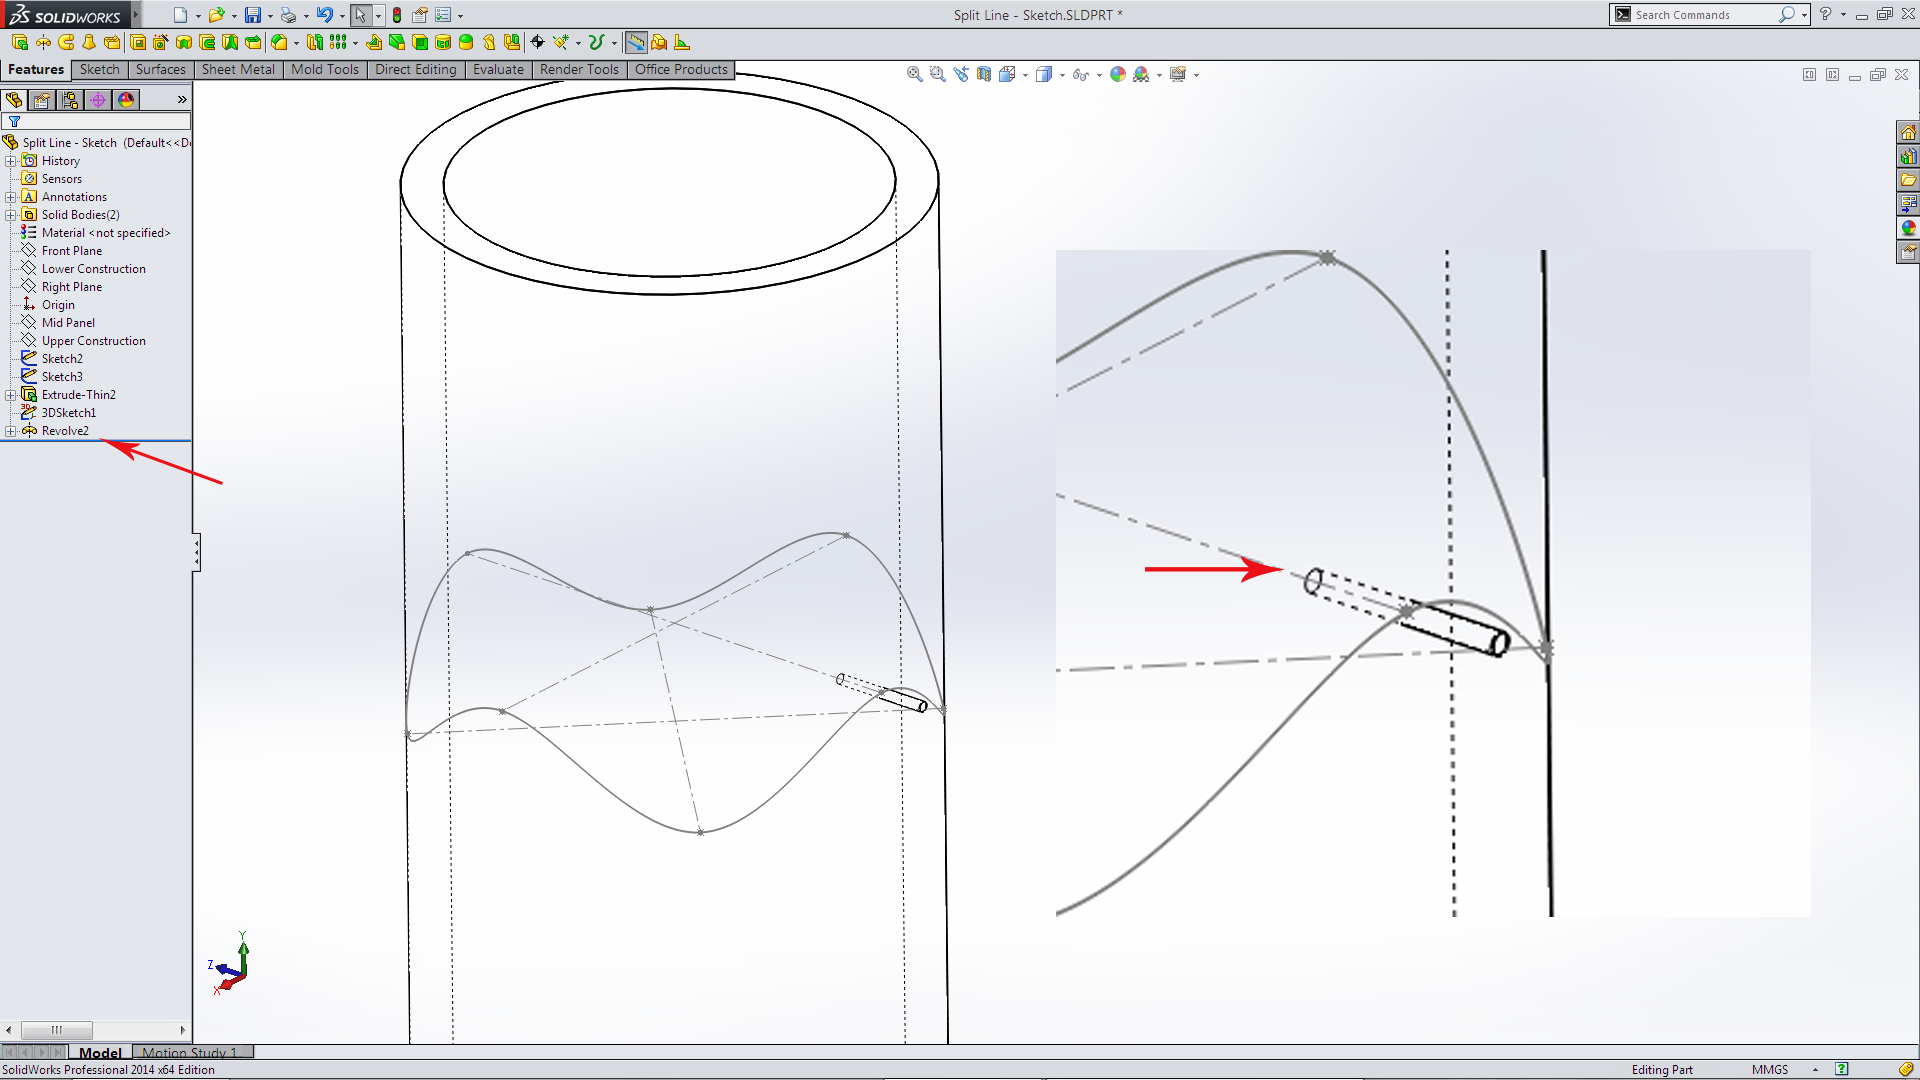Image resolution: width=1920 pixels, height=1080 pixels.
Task: Click the Zoom to Fit icon
Action: pos(914,74)
